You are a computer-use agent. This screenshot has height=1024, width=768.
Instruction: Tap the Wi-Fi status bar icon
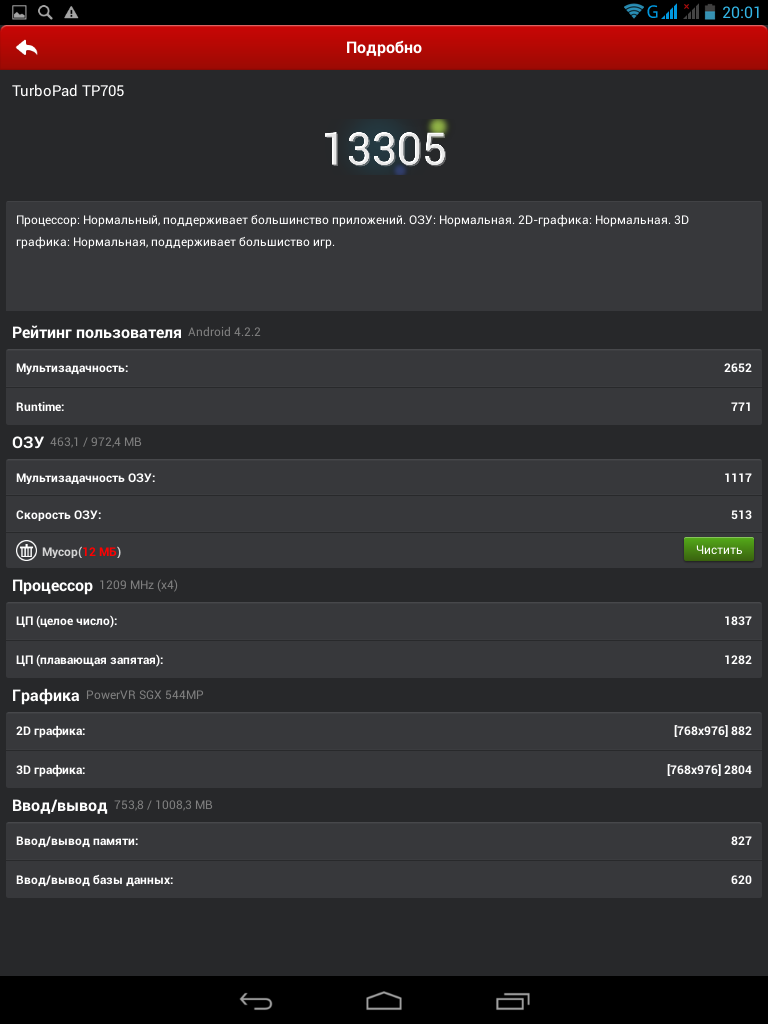[x=633, y=12]
